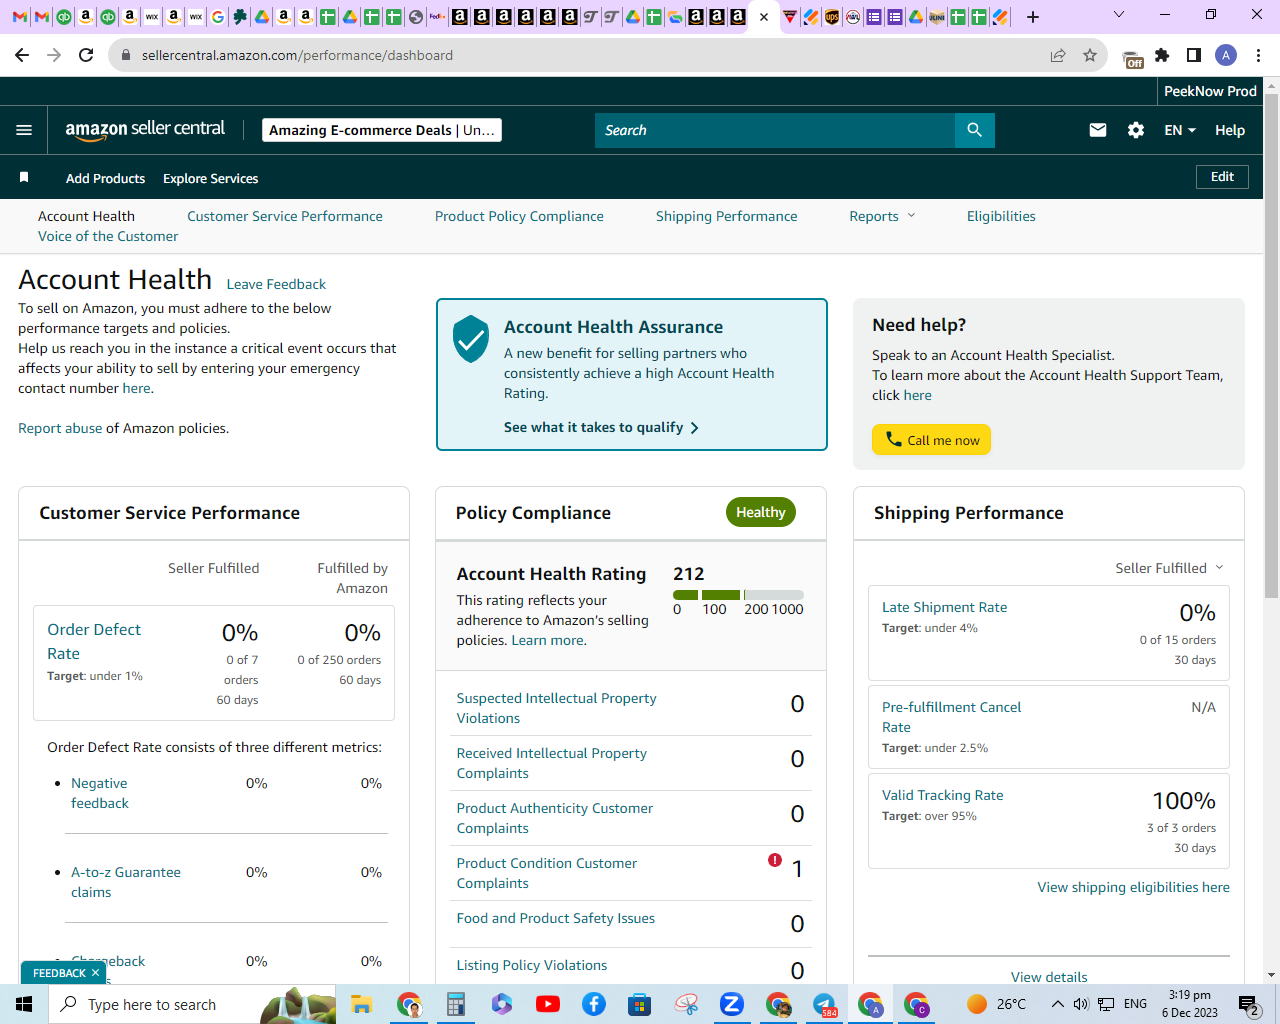
Task: Open the Seller Central hamburger menu
Action: 24,130
